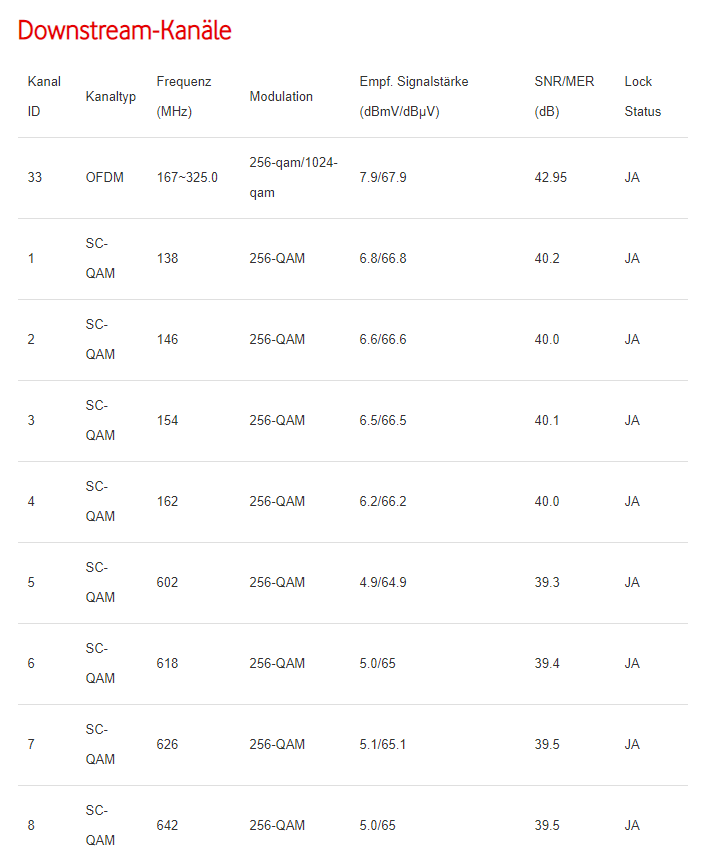Select the SNR/MER (dB) column header
724x851 pixels.
click(564, 96)
